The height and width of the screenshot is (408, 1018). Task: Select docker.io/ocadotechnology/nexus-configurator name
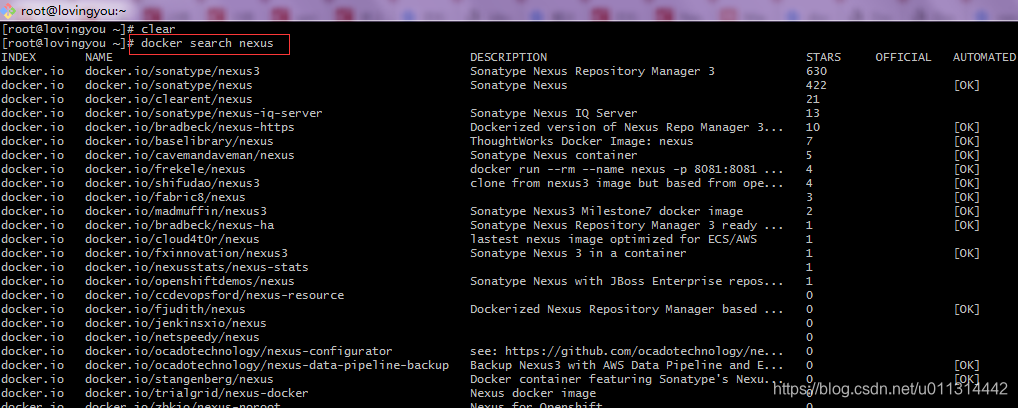(239, 351)
